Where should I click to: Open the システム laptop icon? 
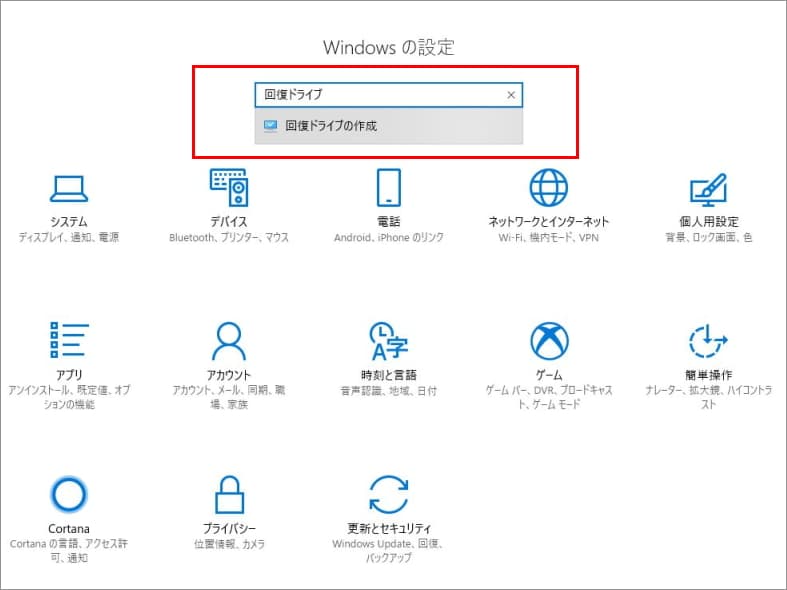coord(69,189)
